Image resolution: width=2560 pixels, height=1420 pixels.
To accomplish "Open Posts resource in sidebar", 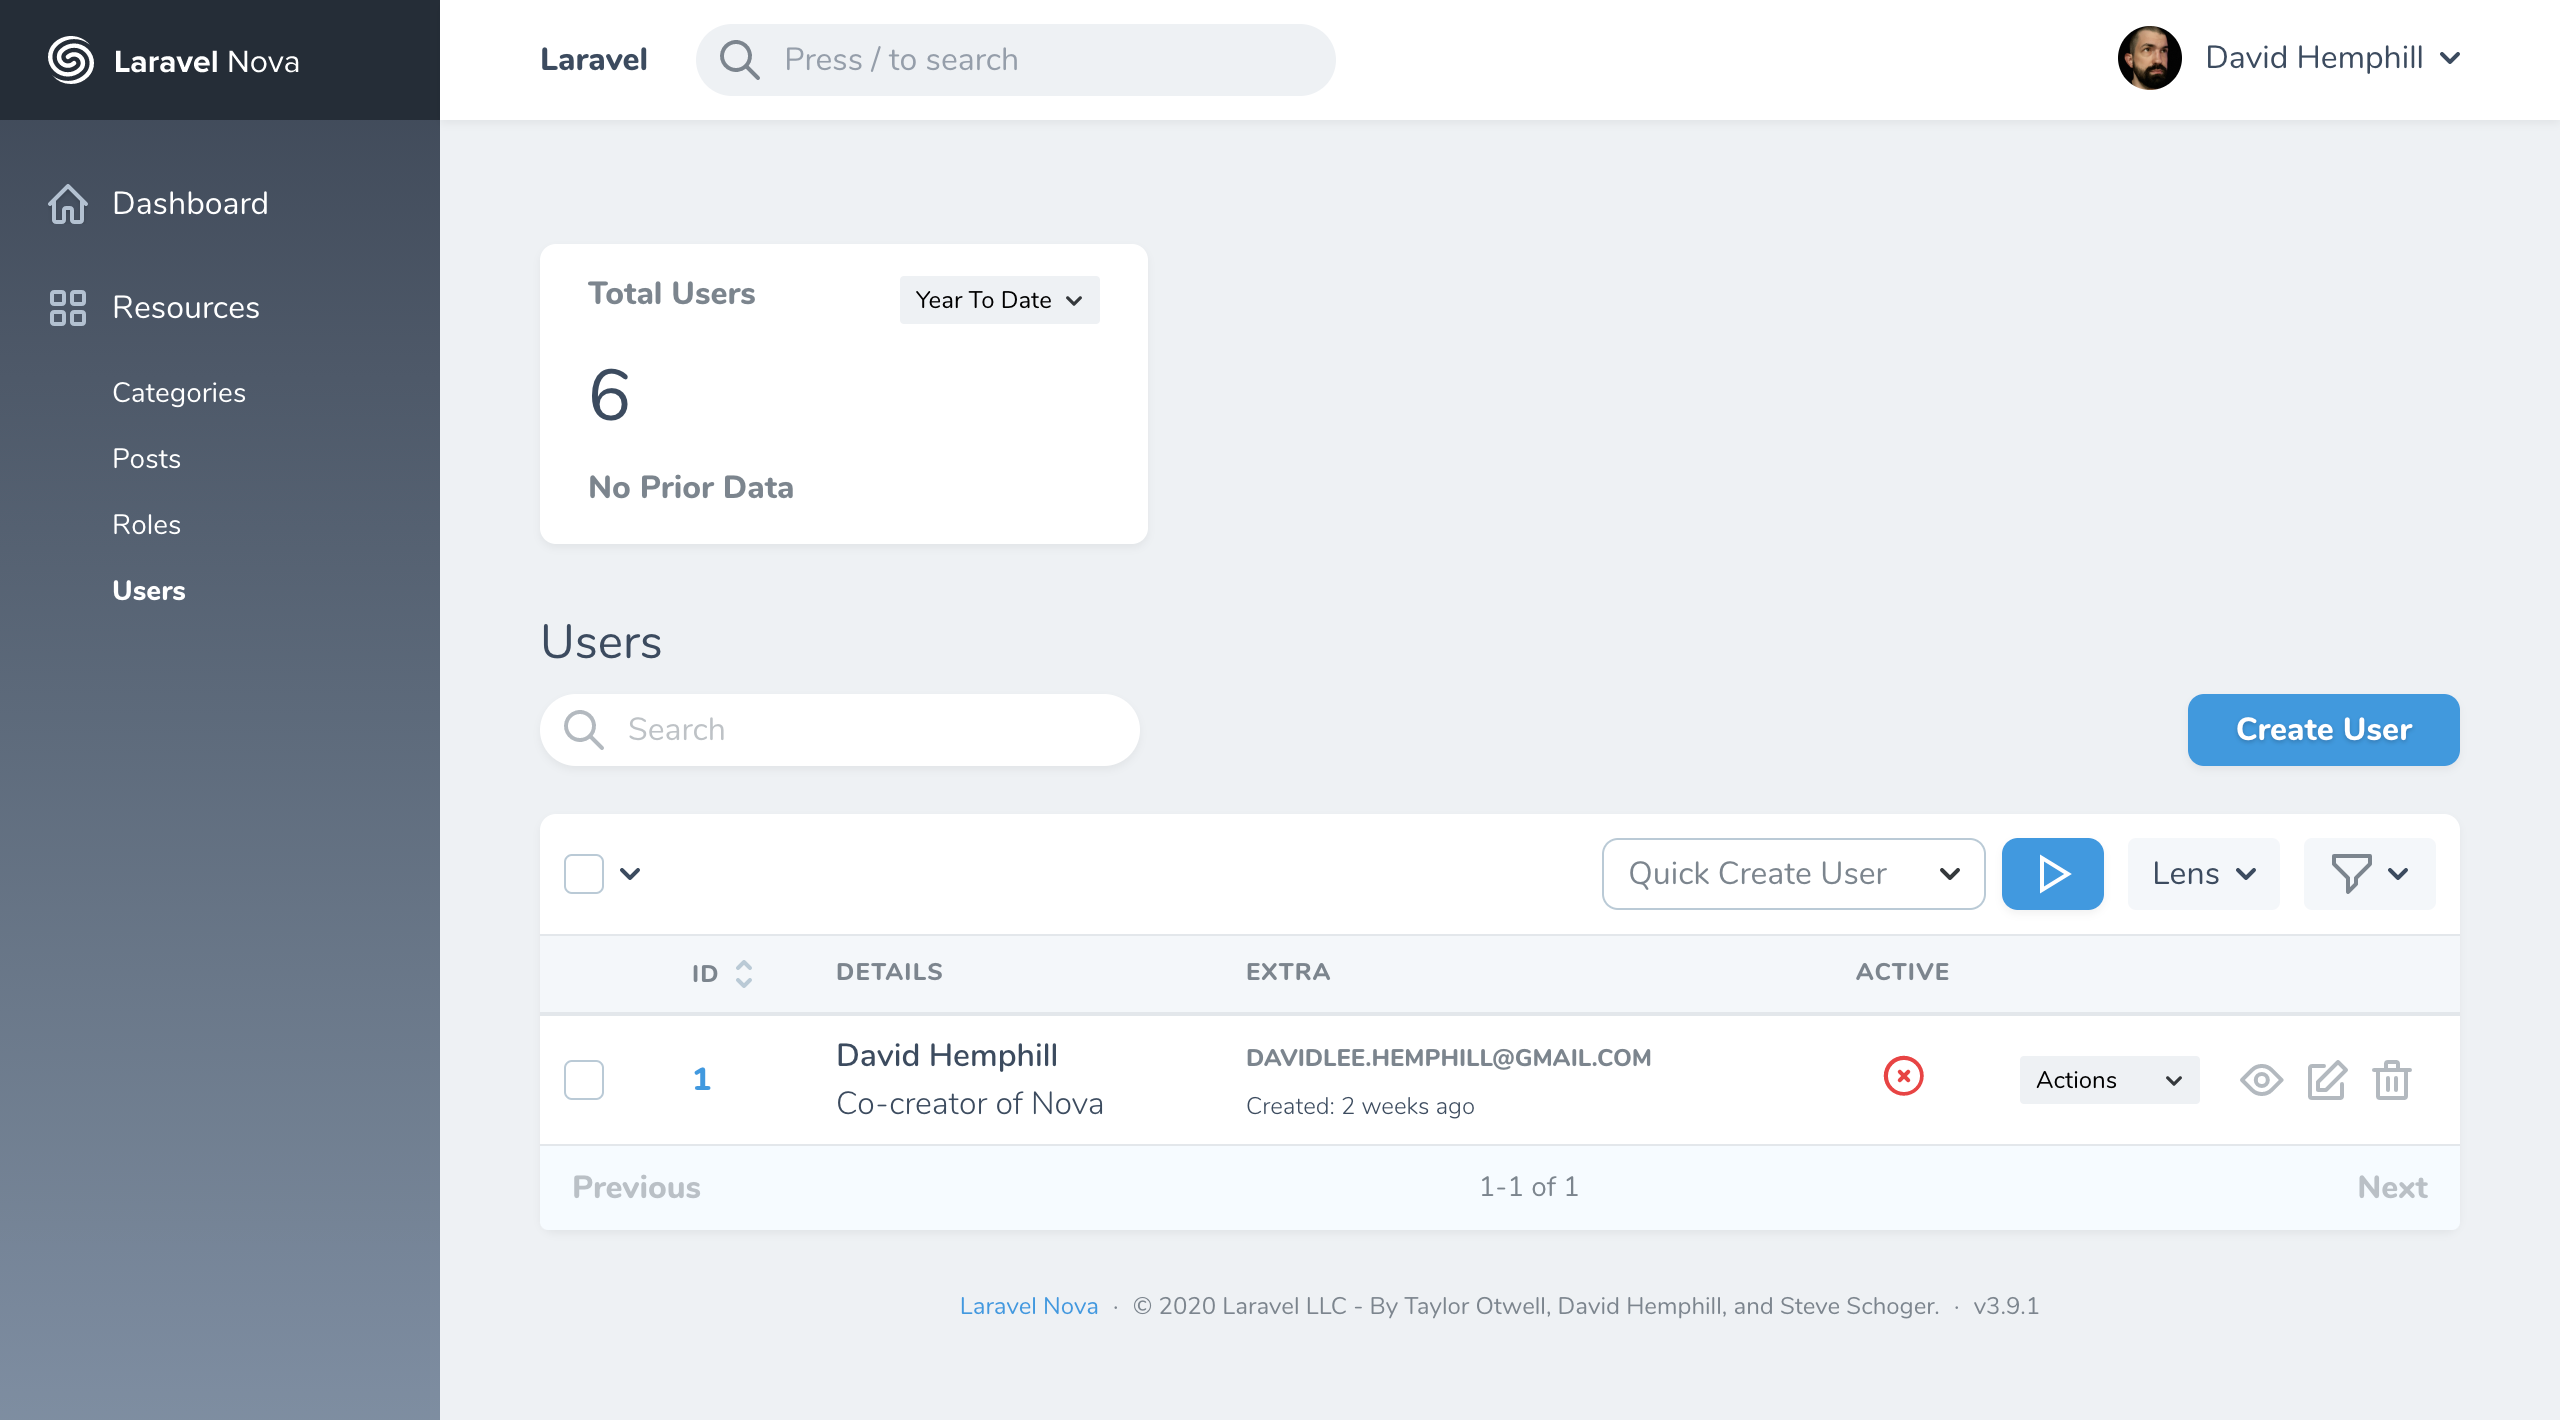I will [x=146, y=459].
